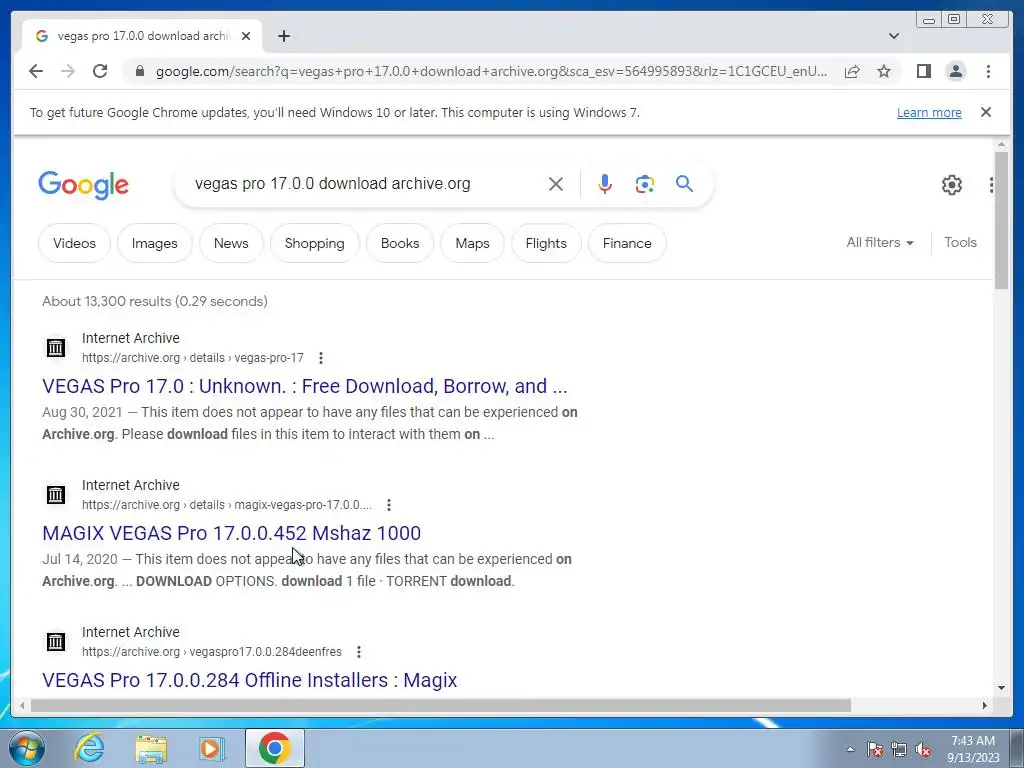
Task: Open Chrome's three-dot menu
Action: pos(988,71)
